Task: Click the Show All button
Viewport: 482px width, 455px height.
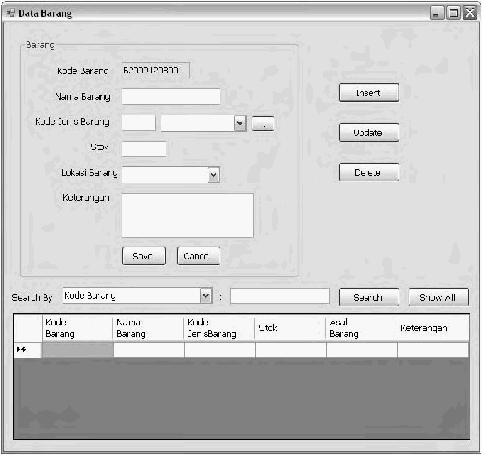Action: click(x=438, y=297)
